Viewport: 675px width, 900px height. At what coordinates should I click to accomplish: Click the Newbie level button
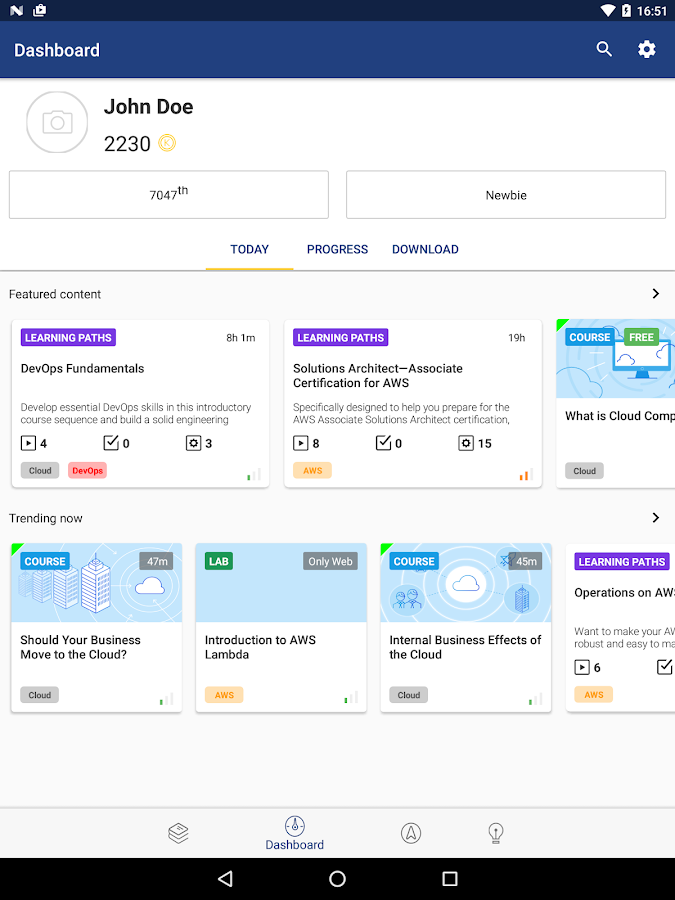click(506, 195)
